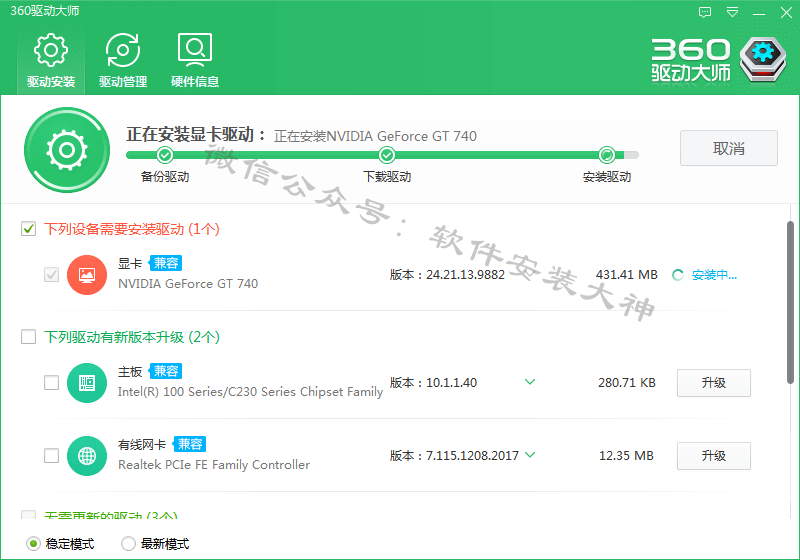Click the red 显卡 display card icon

(87, 275)
